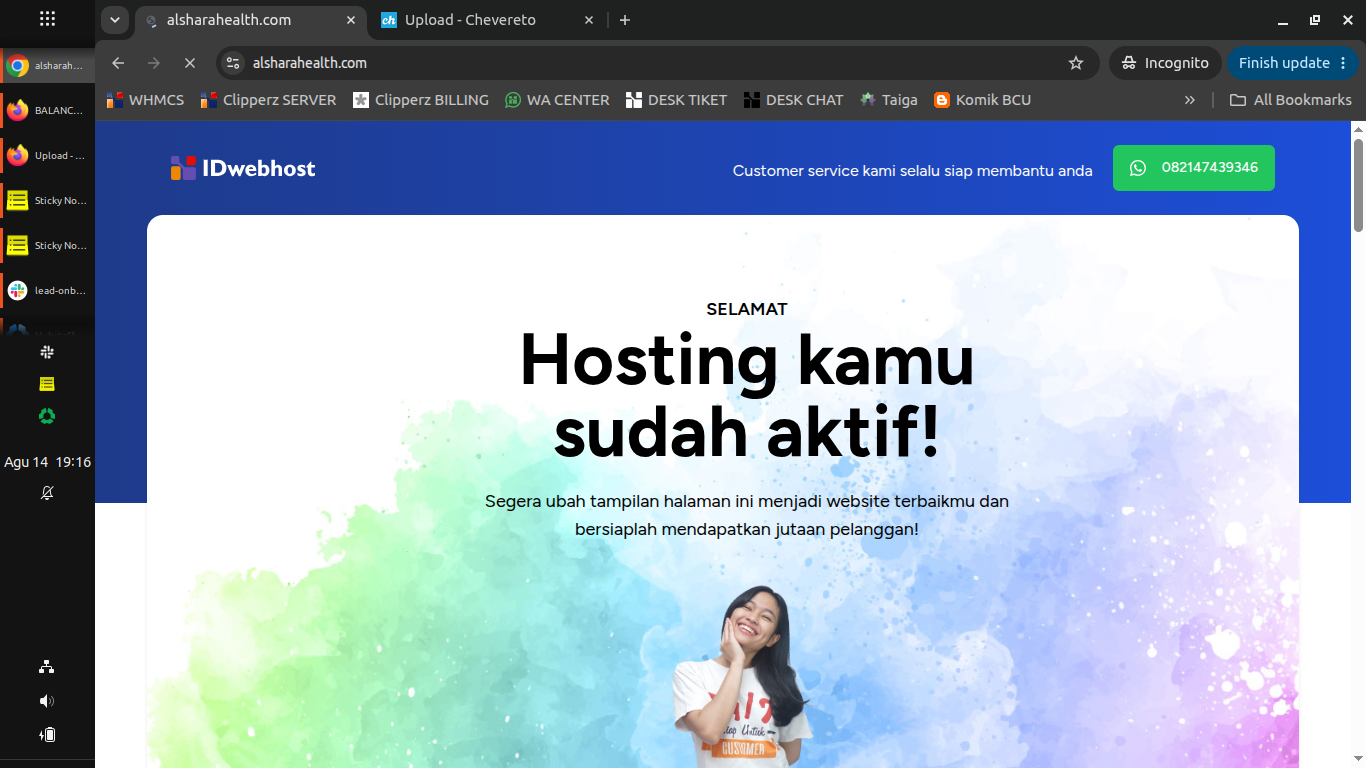This screenshot has width=1366, height=768.
Task: Open a new tab with plus button
Action: [x=625, y=20]
